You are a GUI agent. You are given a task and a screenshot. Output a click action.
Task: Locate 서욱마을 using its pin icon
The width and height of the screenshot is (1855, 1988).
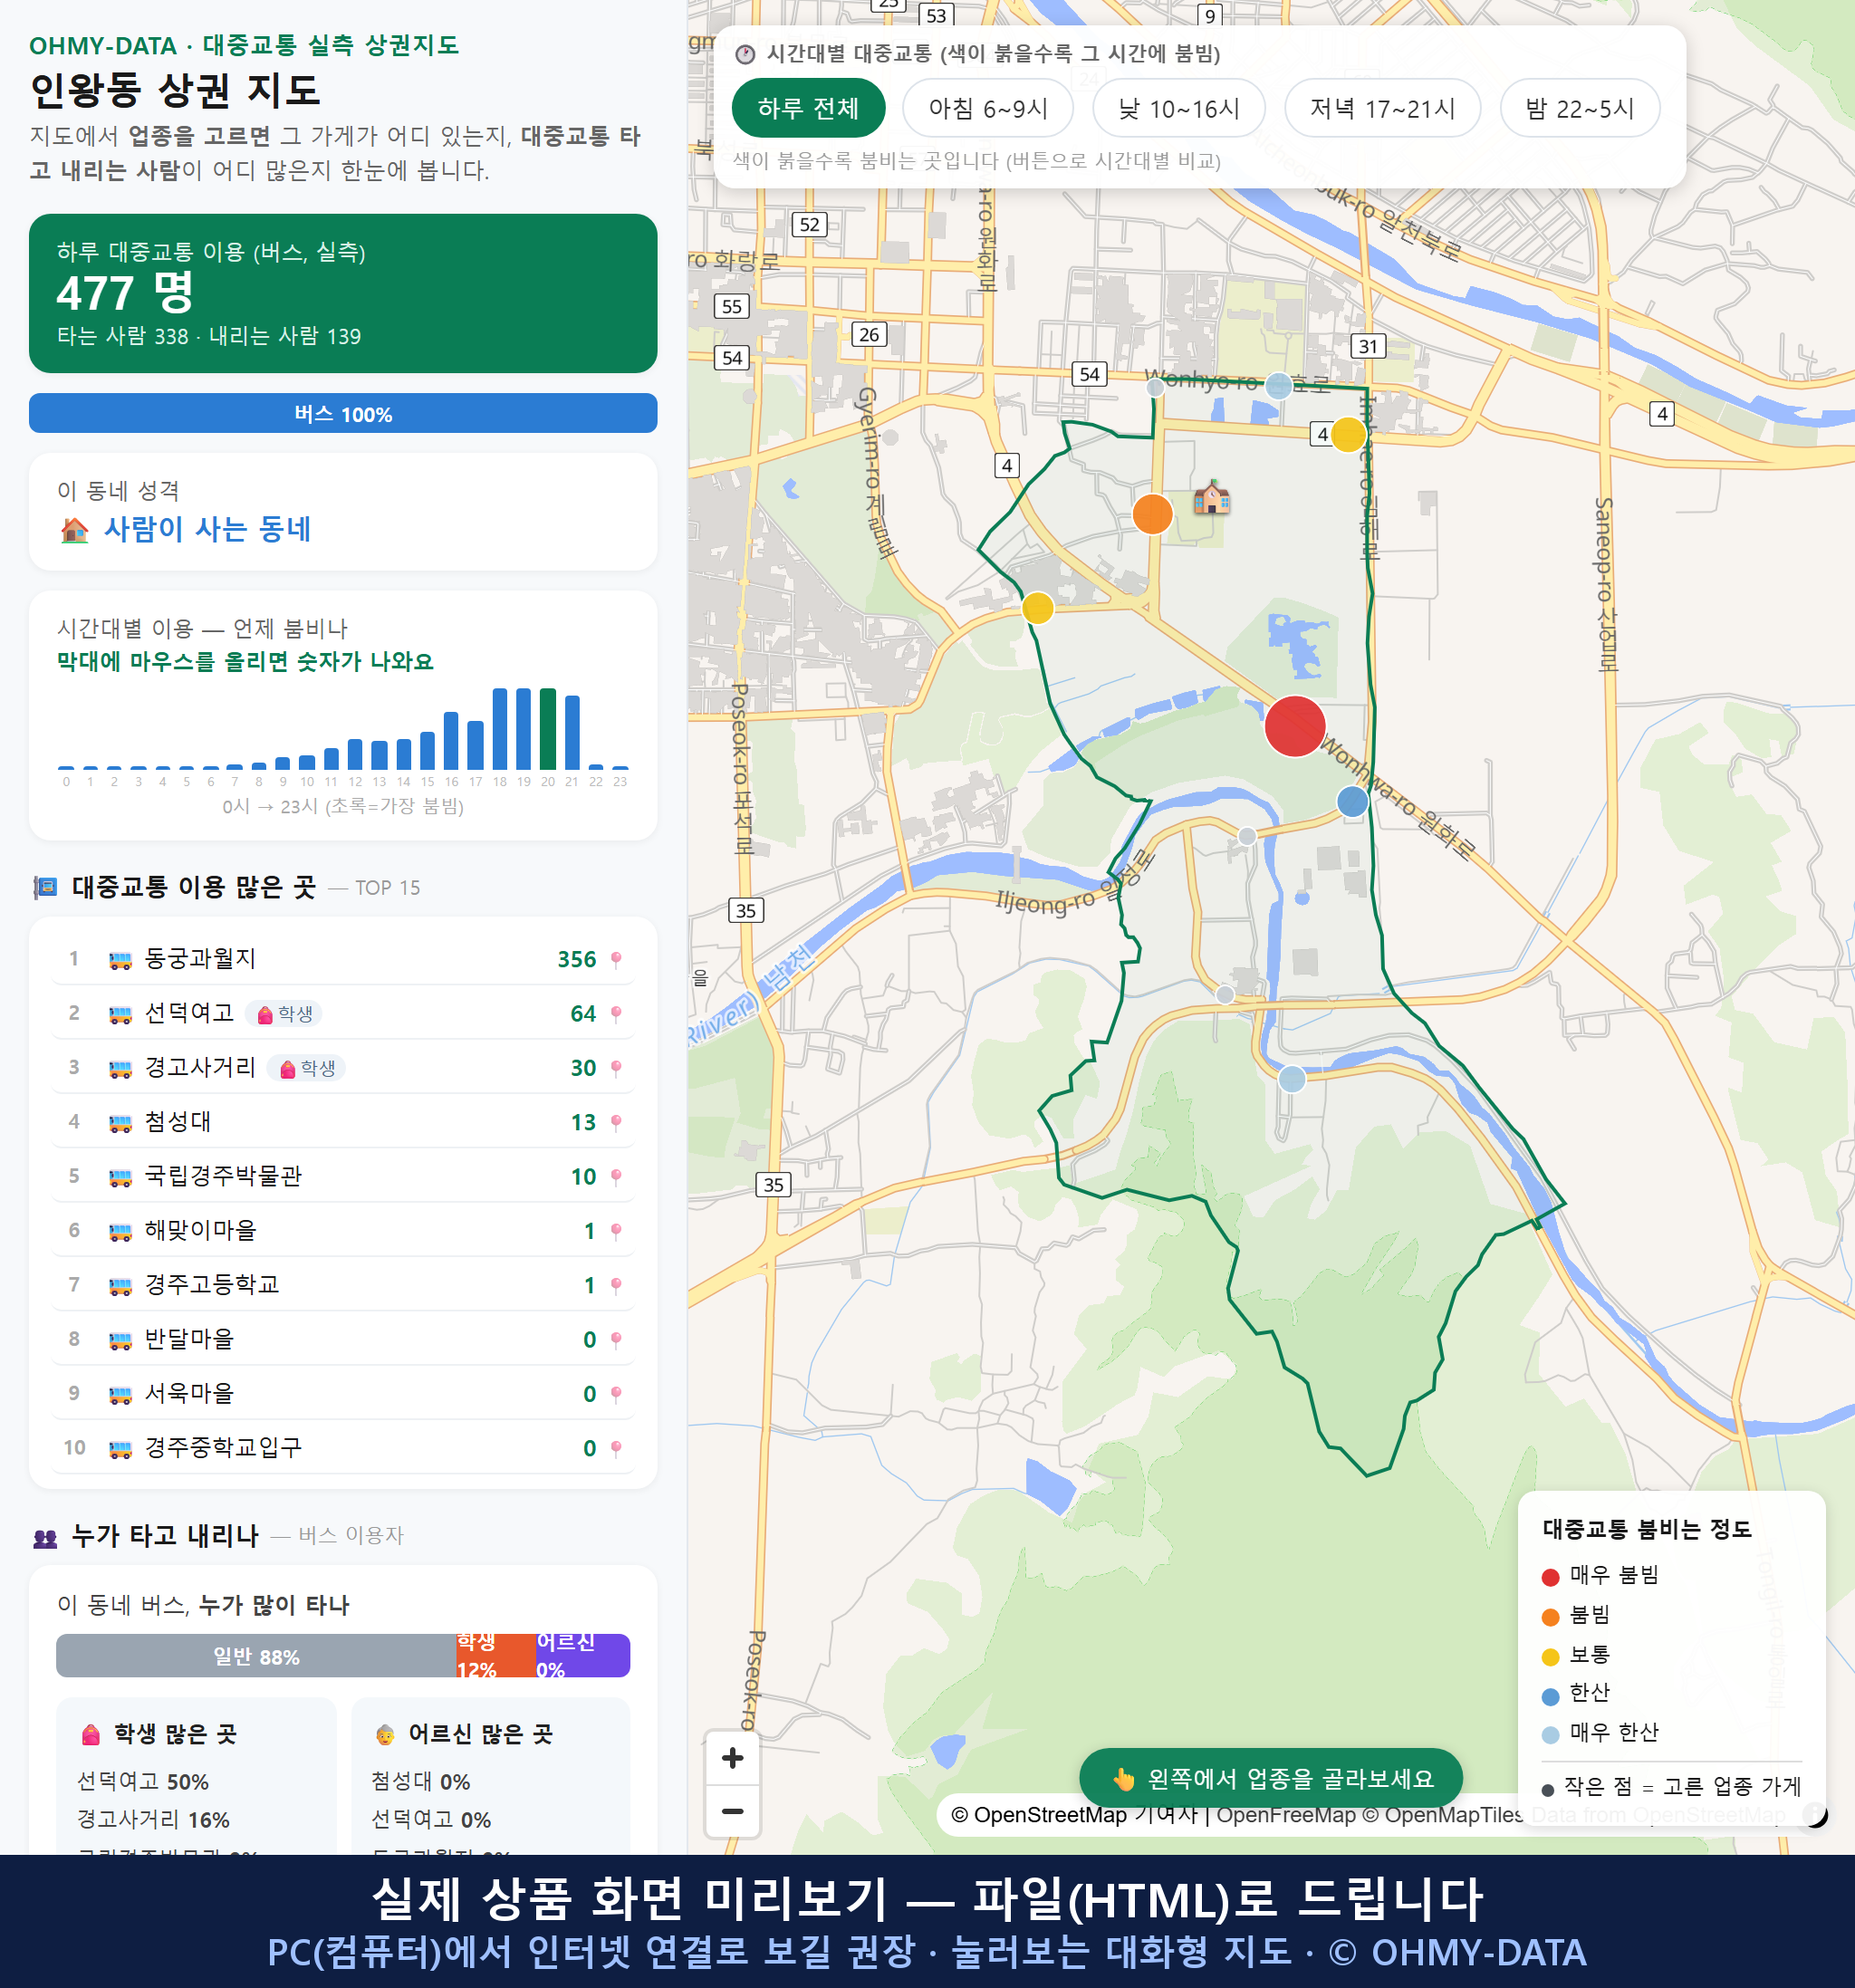[x=616, y=1394]
